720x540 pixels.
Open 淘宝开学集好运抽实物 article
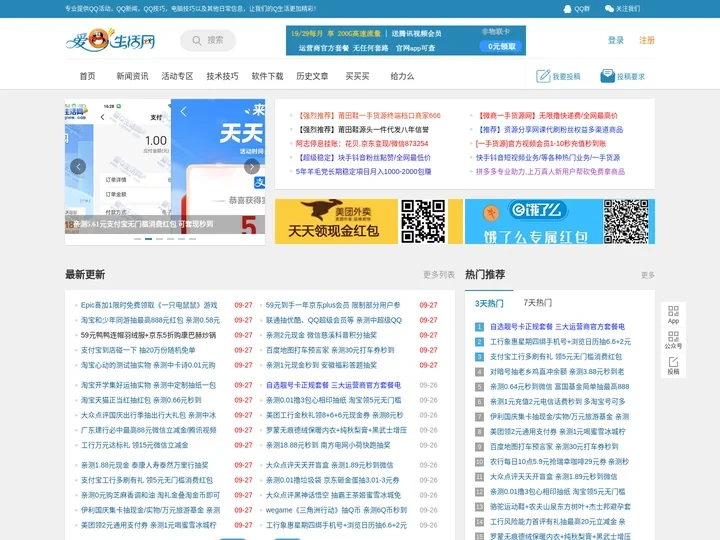[148, 385]
